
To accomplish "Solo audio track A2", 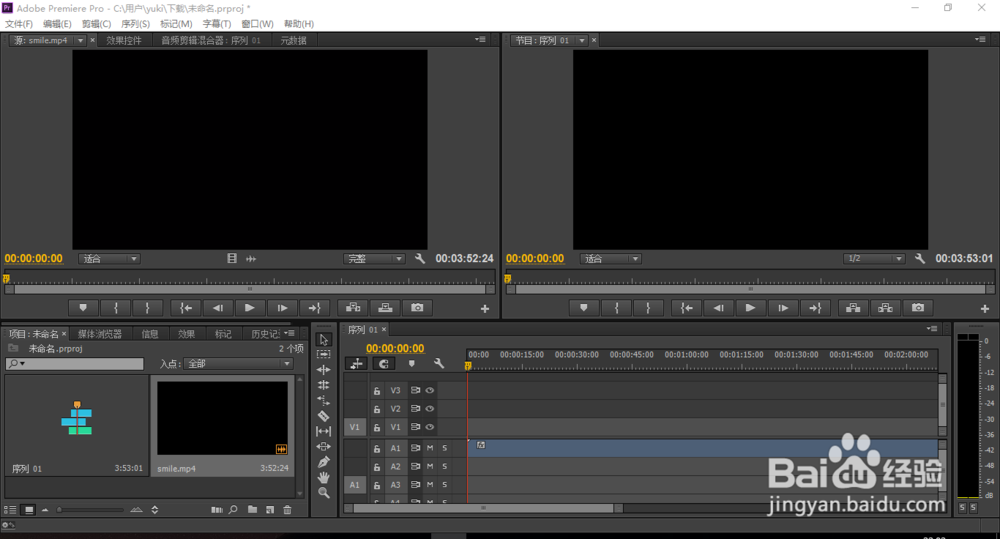I will pos(445,466).
